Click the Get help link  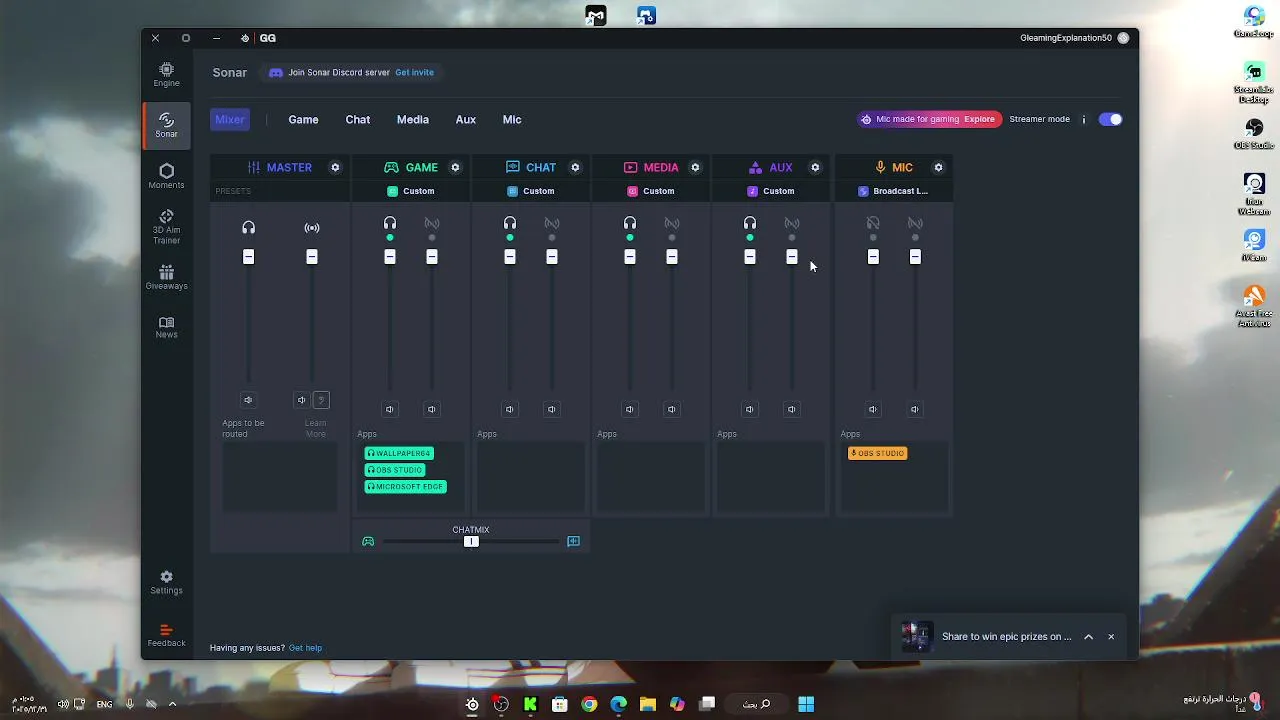(305, 648)
